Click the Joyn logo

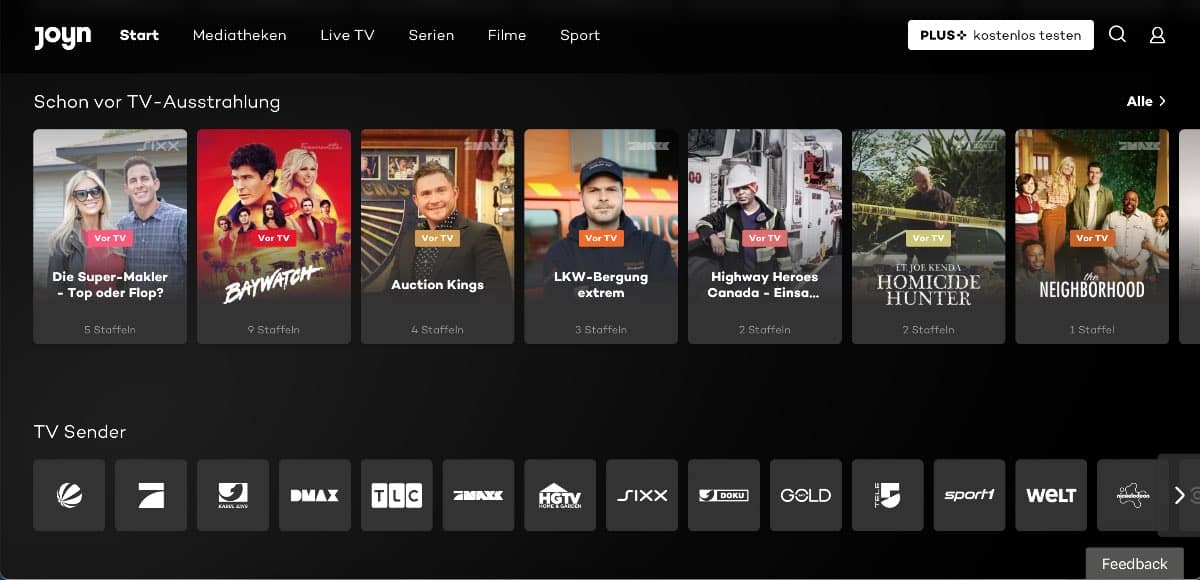pos(62,36)
